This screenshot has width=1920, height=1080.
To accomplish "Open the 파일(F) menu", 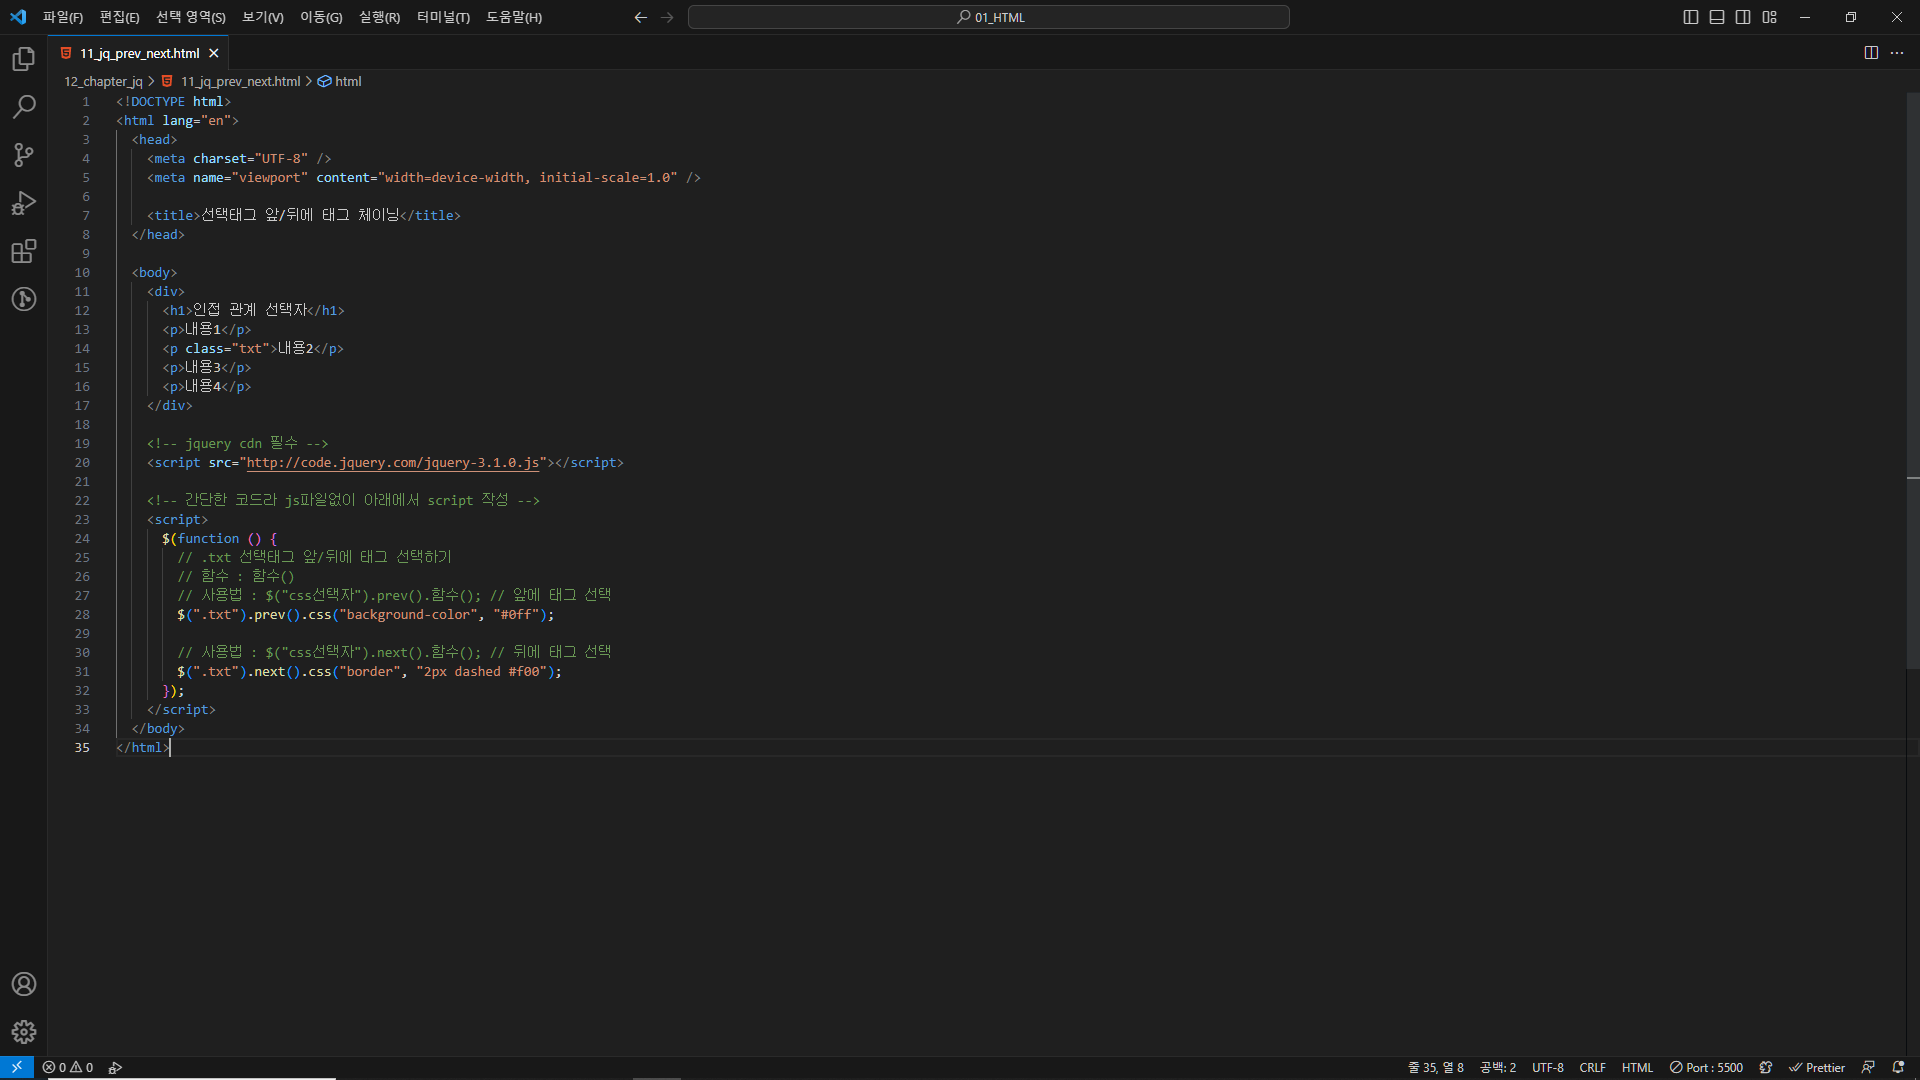I will 63,17.
